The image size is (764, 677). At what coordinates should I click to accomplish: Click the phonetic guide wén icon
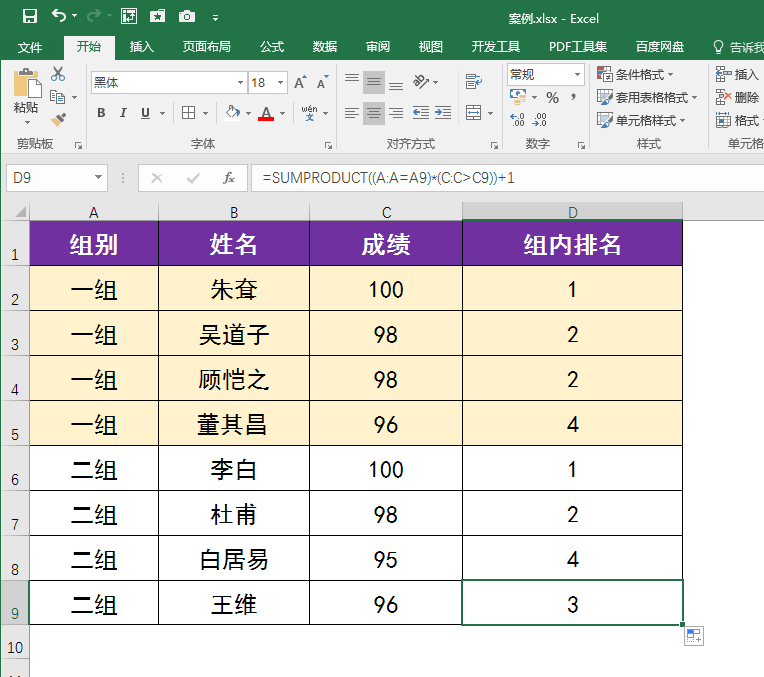pyautogui.click(x=309, y=113)
